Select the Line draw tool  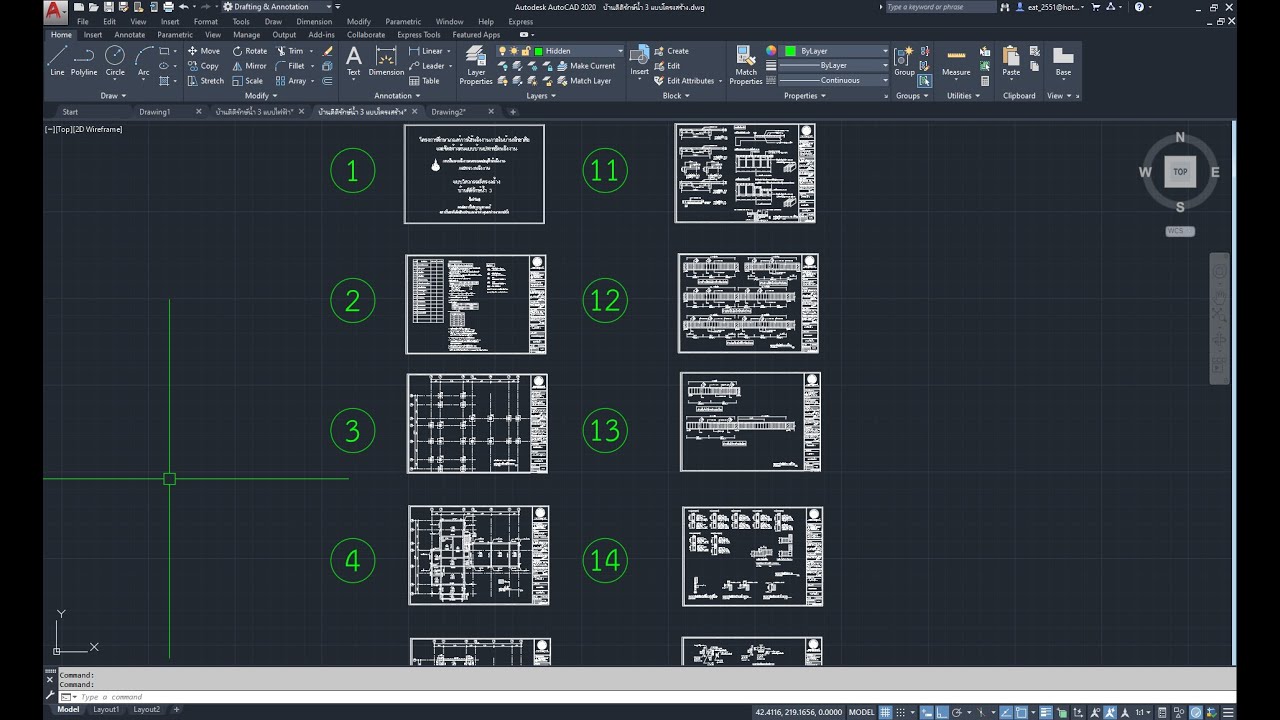tap(57, 60)
